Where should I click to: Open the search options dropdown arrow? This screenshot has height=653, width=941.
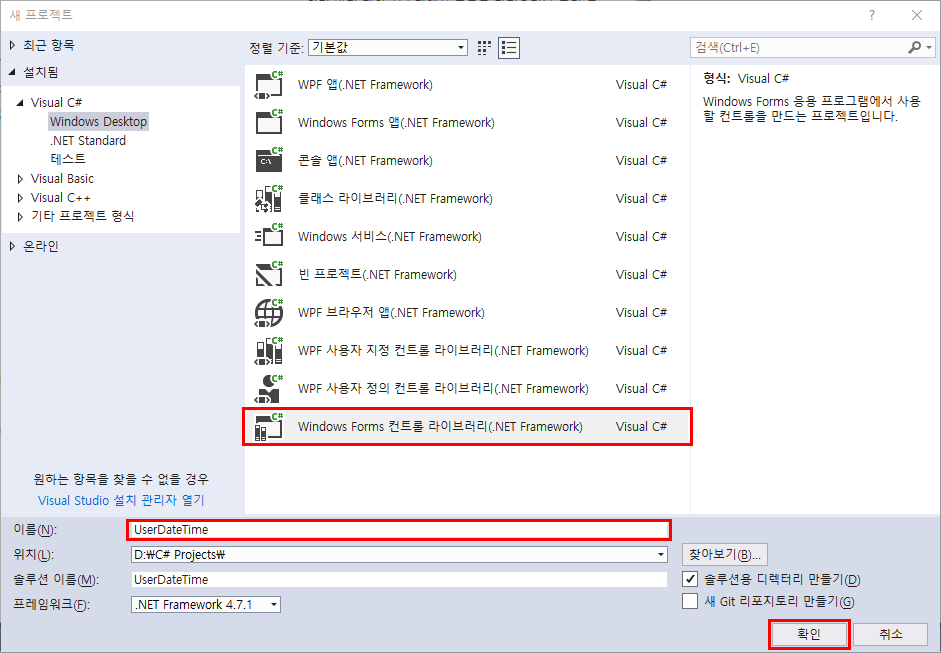pyautogui.click(x=929, y=47)
